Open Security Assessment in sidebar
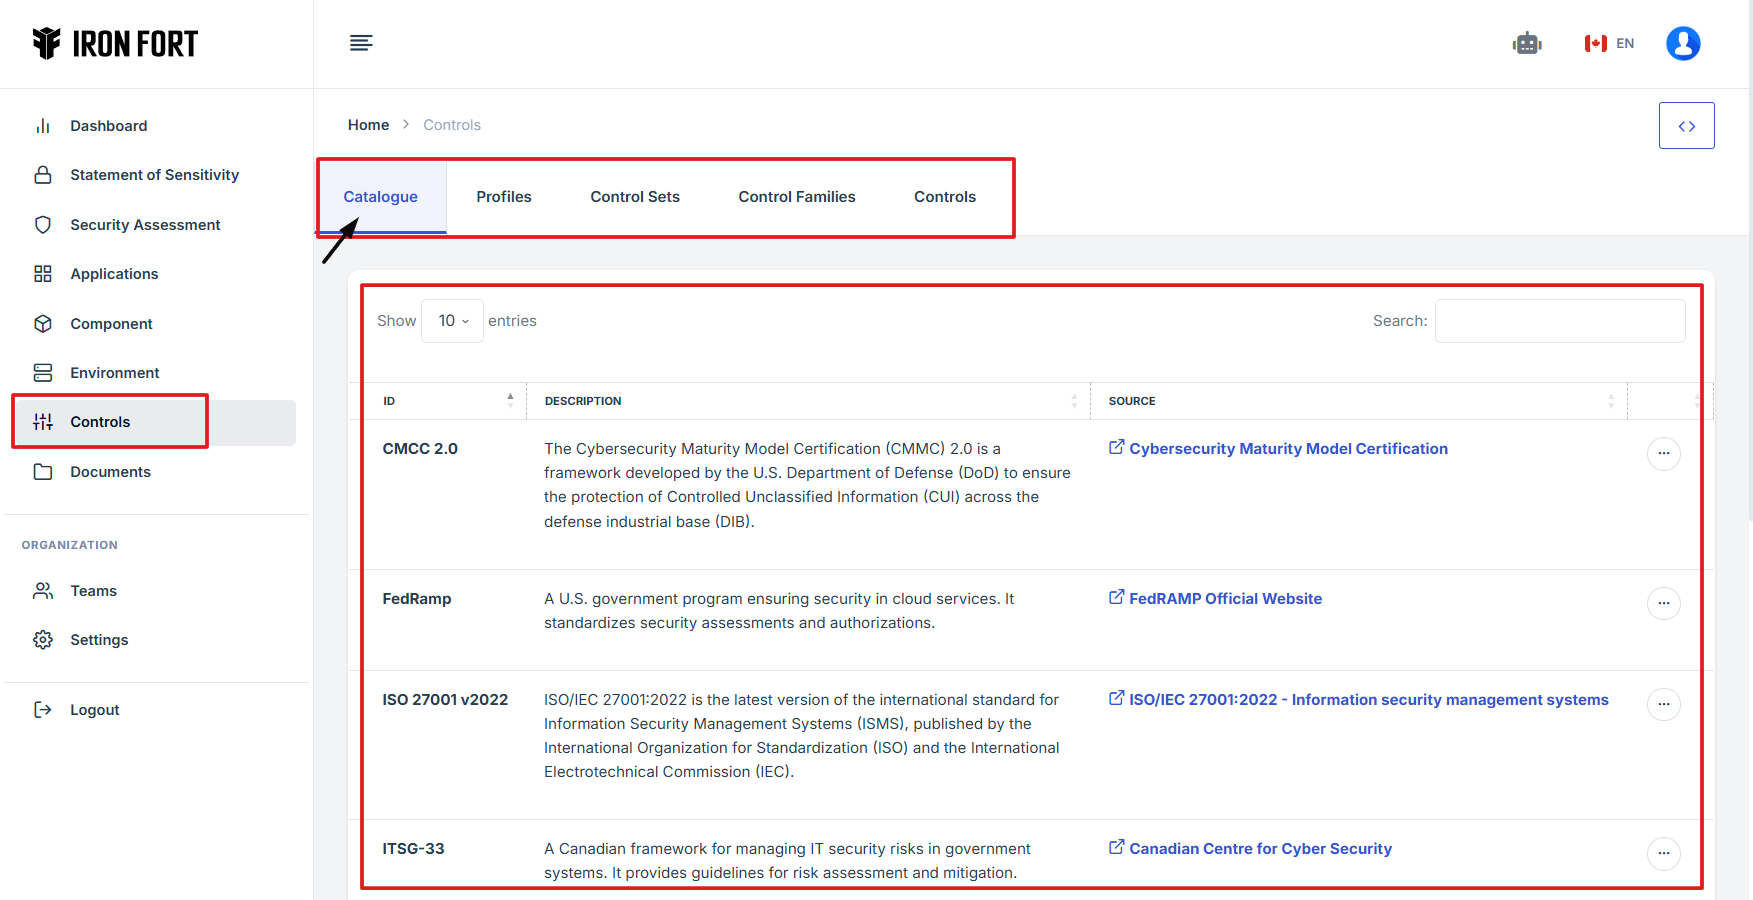1753x900 pixels. (x=145, y=225)
